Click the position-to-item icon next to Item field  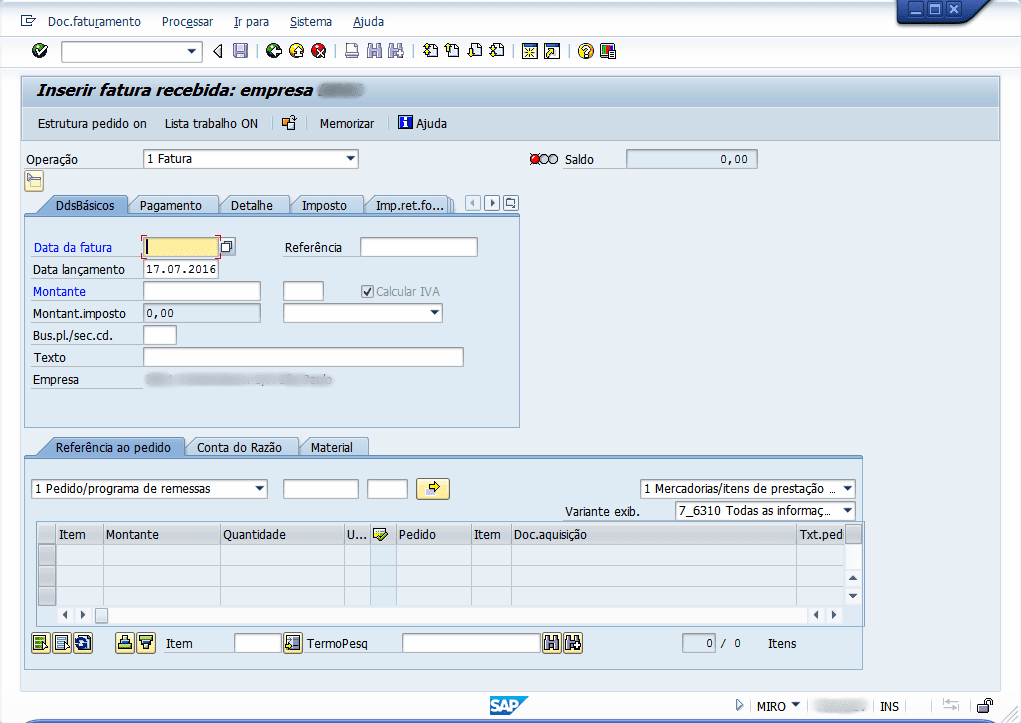click(292, 644)
